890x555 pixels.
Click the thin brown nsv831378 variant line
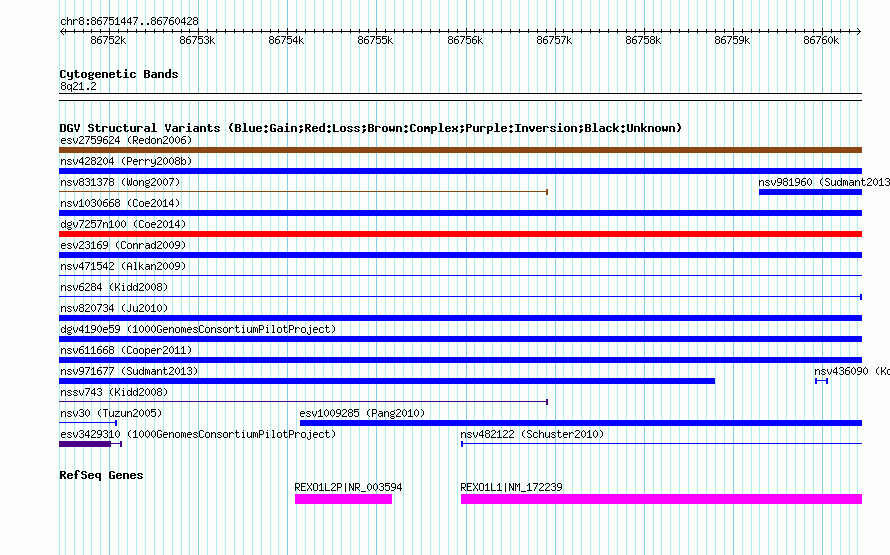click(x=304, y=192)
